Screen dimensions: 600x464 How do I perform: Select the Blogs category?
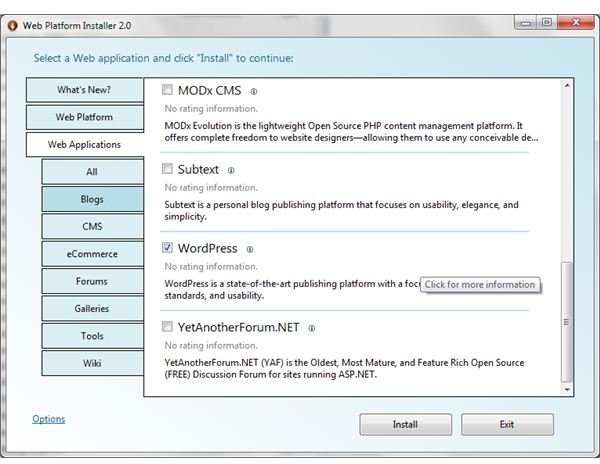[x=92, y=199]
